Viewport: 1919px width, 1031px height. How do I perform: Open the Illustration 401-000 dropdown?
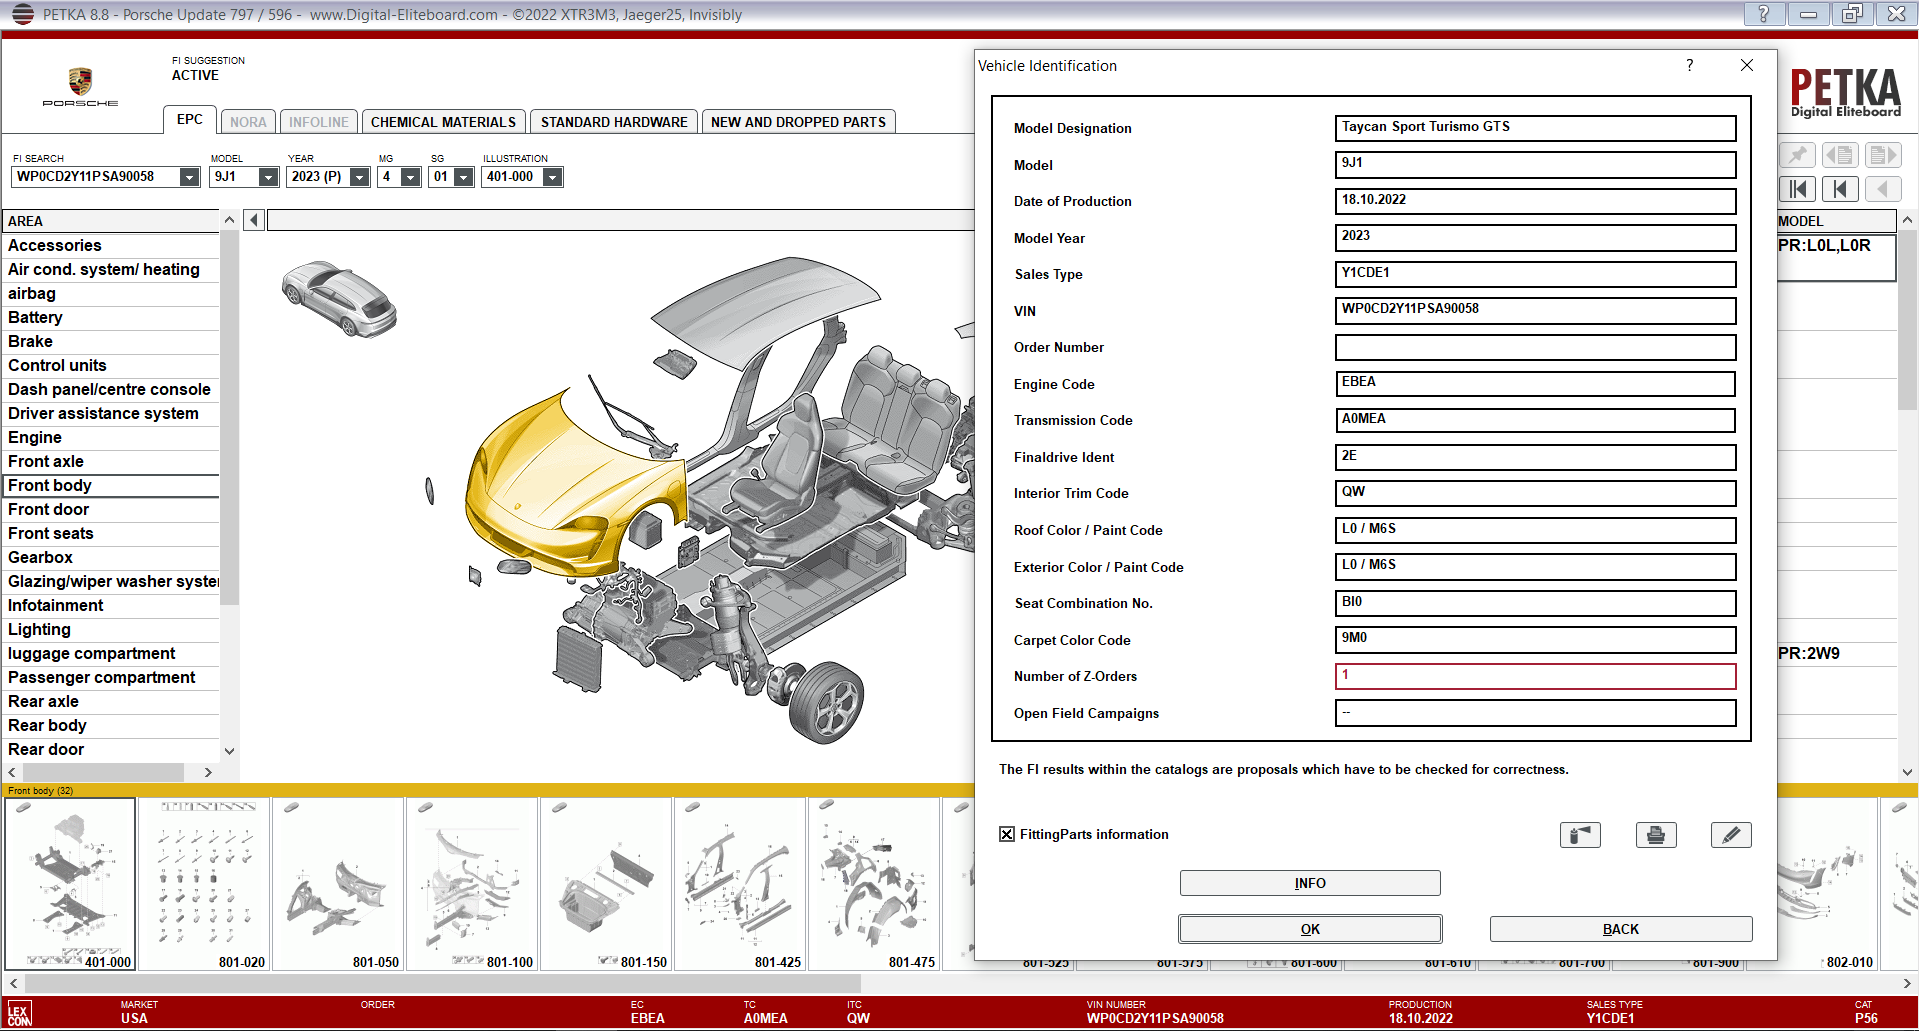[x=552, y=177]
